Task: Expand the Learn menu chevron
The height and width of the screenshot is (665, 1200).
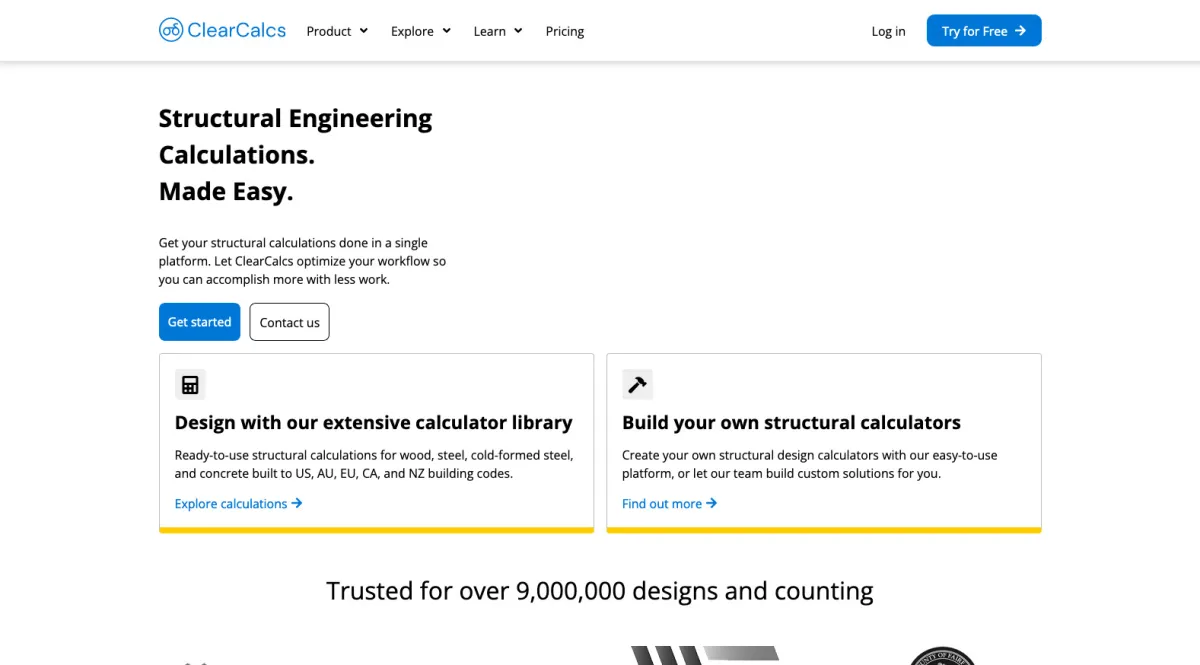Action: pos(518,31)
